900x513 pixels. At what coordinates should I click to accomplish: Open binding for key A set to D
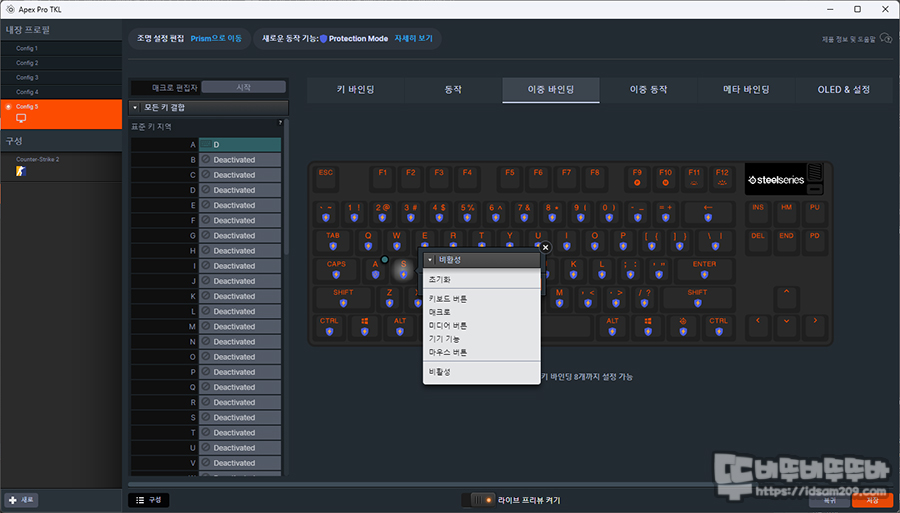tap(240, 145)
